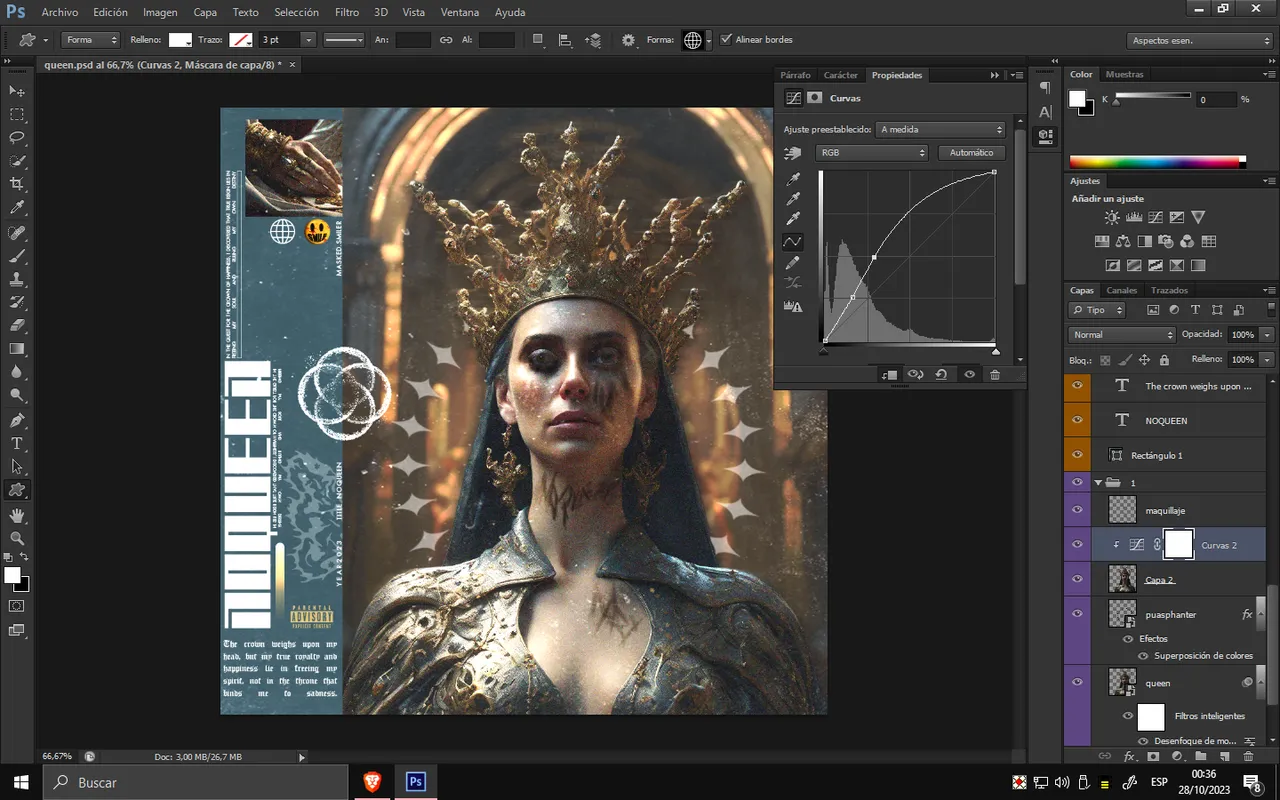
Task: Open the Aspectos esen. workspace dropdown
Action: 1200,41
